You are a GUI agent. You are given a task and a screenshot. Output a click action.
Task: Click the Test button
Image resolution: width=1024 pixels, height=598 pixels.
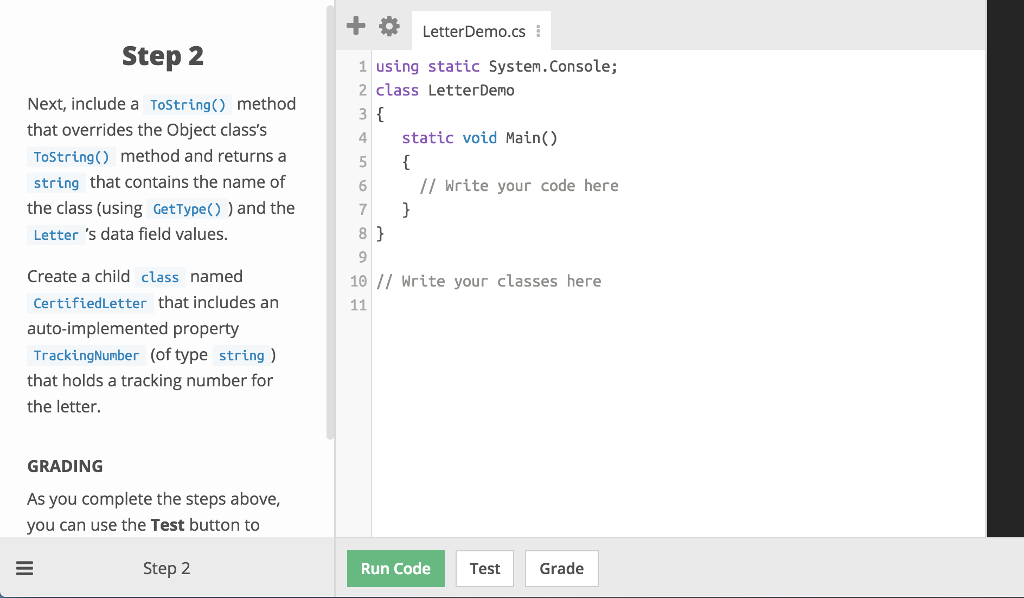tap(485, 569)
